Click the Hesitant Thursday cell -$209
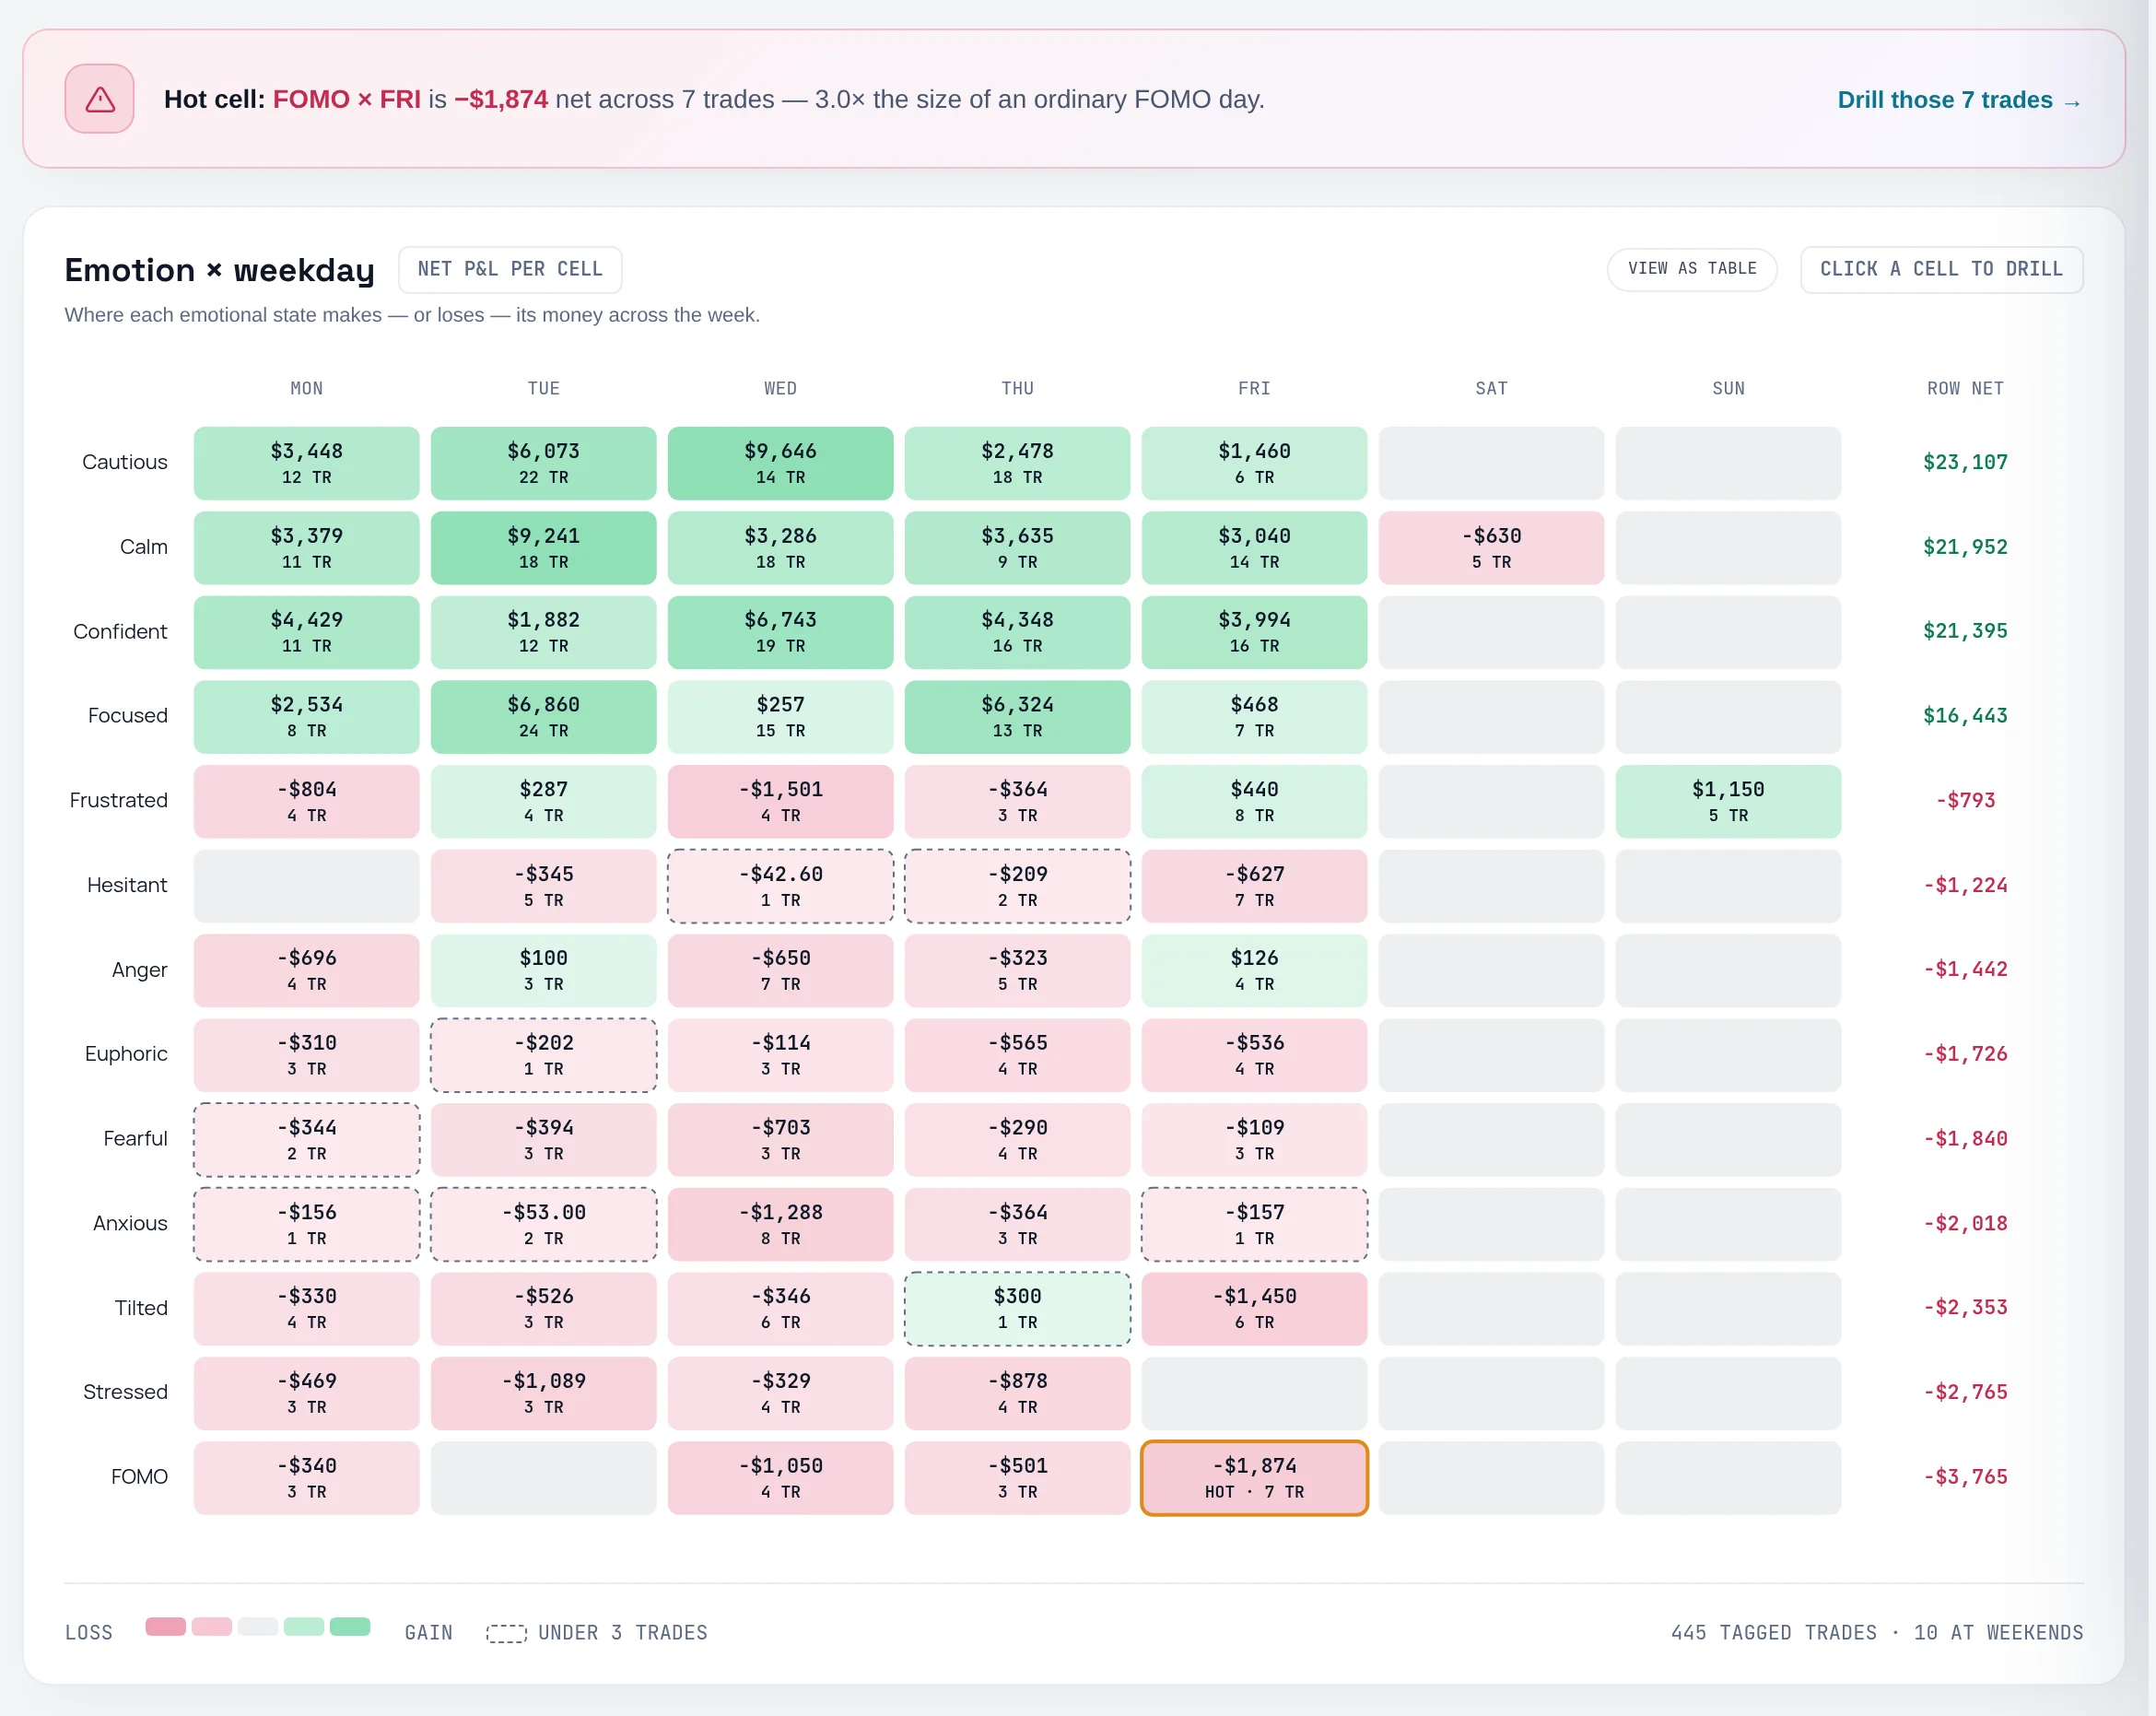The width and height of the screenshot is (2156, 1716). pos(1017,886)
